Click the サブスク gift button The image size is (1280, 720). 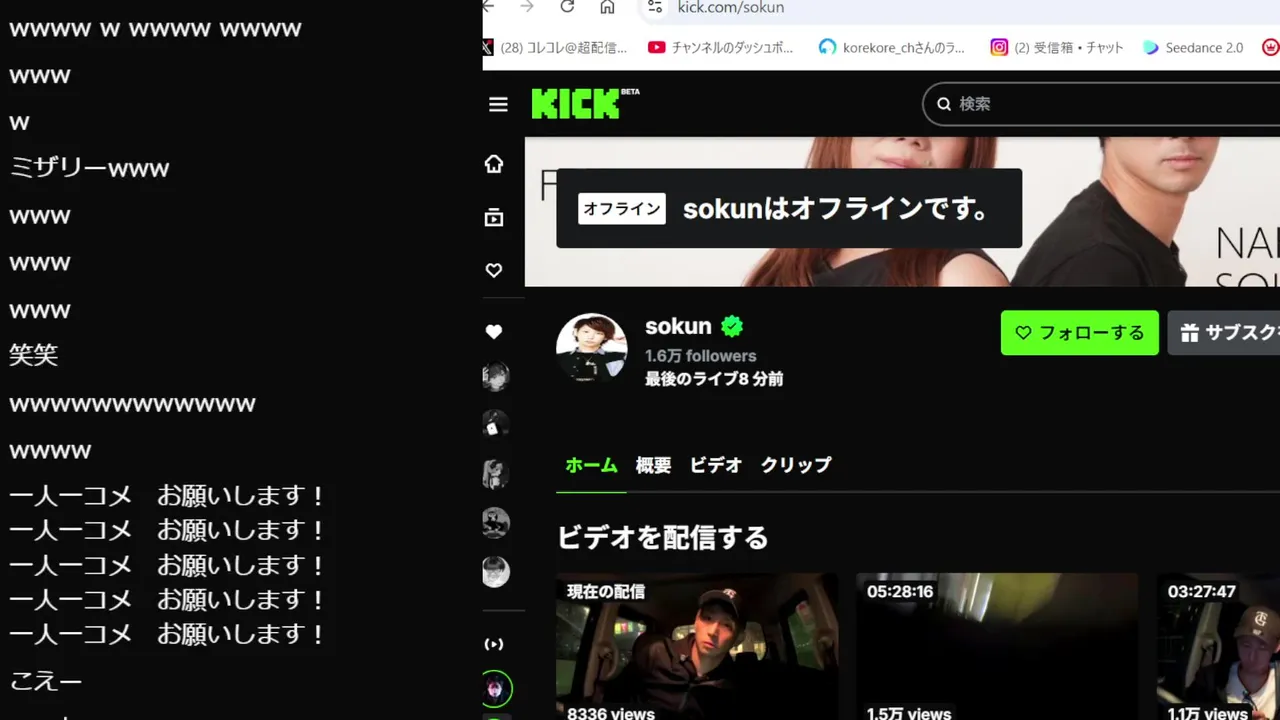coord(1224,333)
